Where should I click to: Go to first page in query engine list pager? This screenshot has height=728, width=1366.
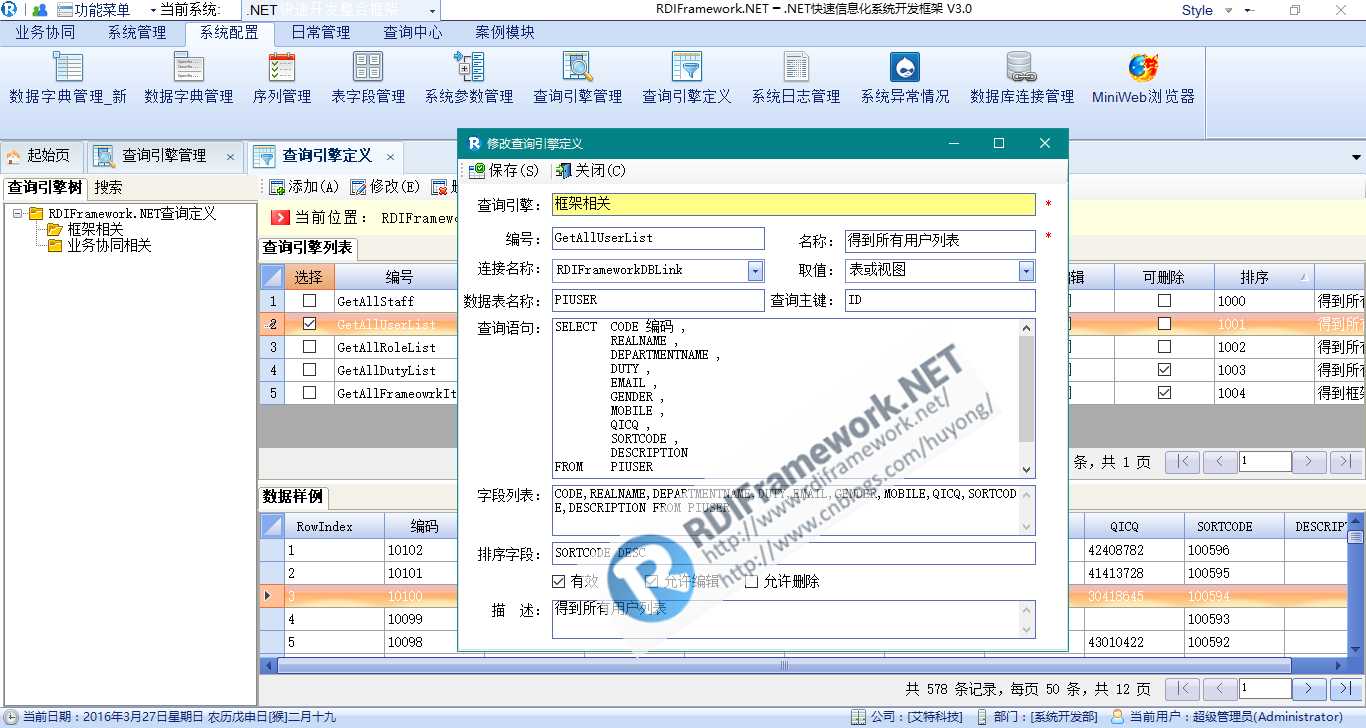click(1183, 462)
